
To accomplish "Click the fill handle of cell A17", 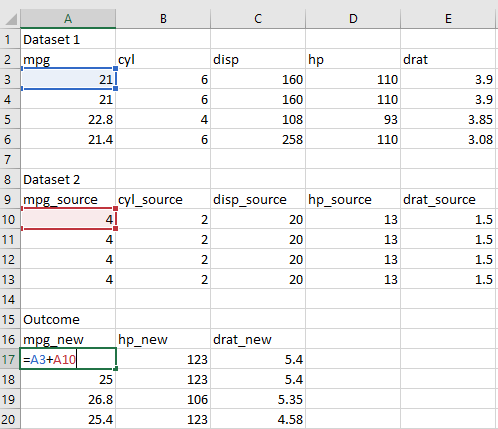I will [x=116, y=369].
